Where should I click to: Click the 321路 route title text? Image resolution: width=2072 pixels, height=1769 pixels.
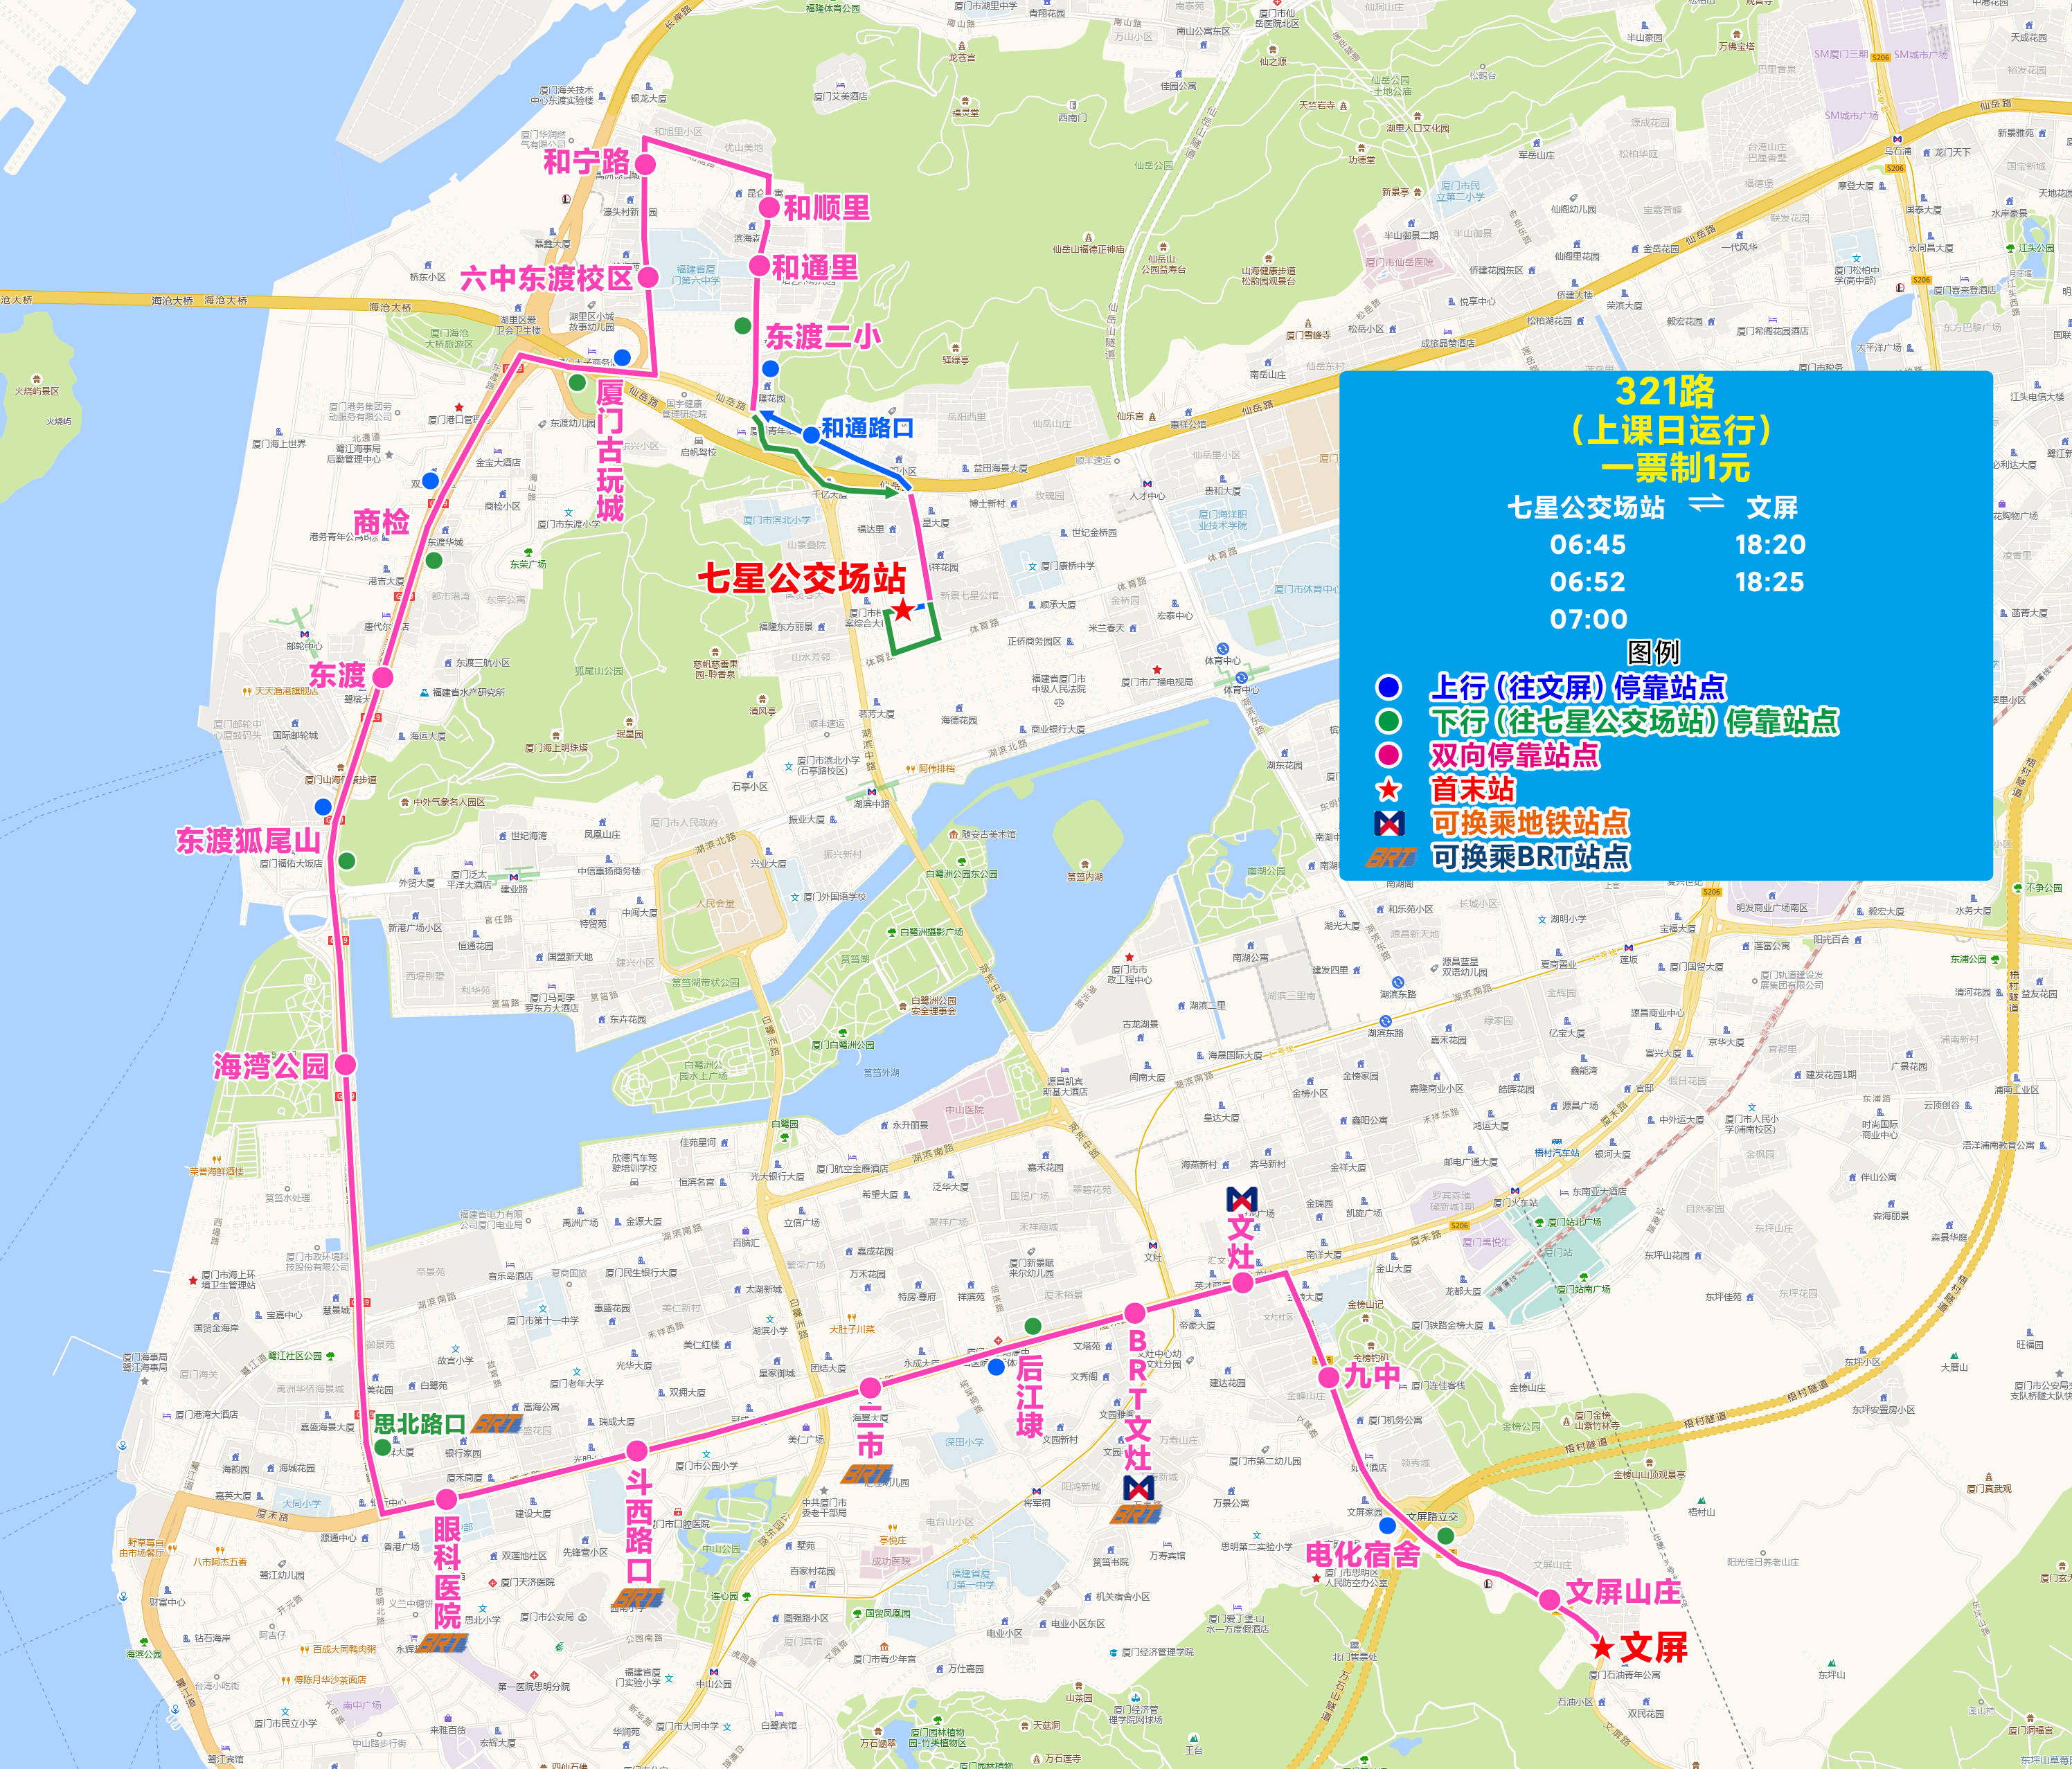tap(1665, 391)
